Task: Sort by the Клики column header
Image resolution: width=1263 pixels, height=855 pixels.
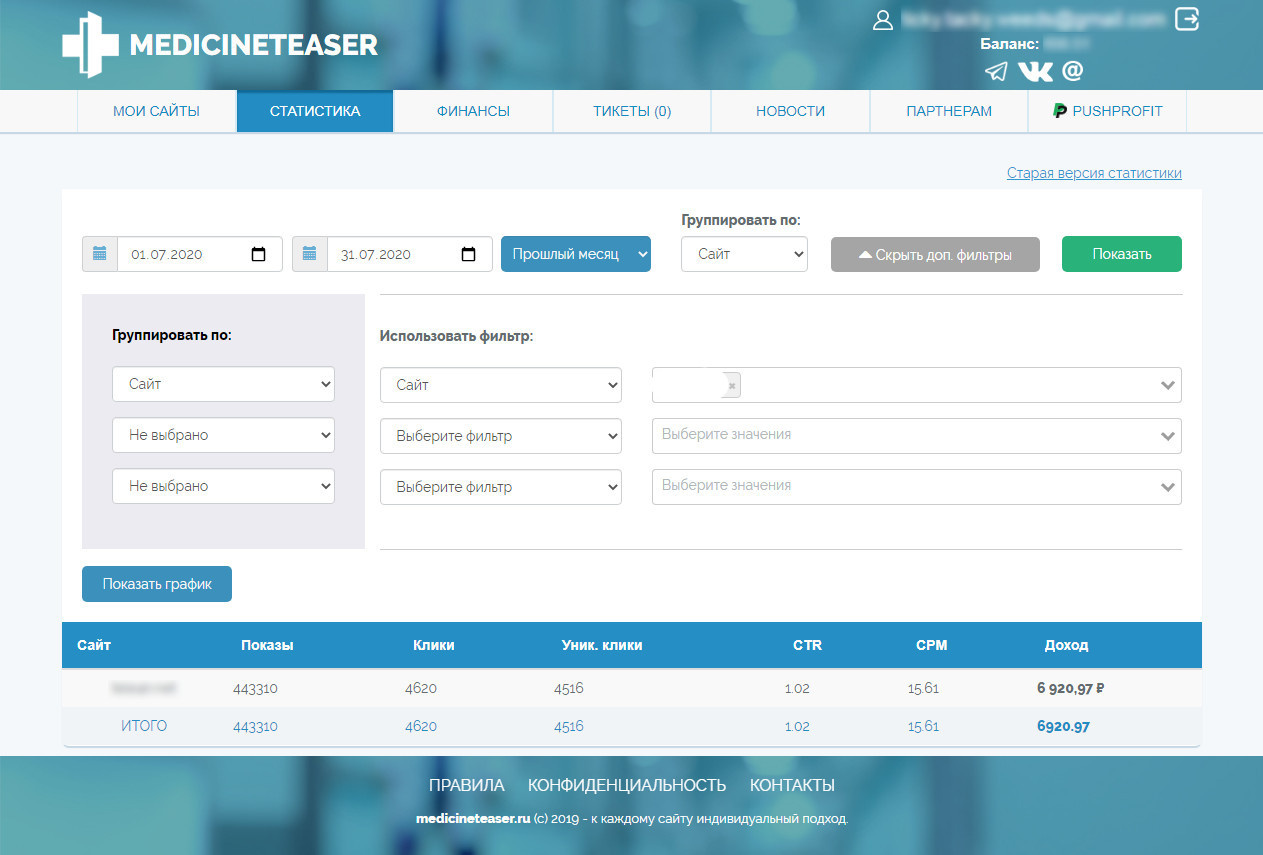Action: point(434,645)
